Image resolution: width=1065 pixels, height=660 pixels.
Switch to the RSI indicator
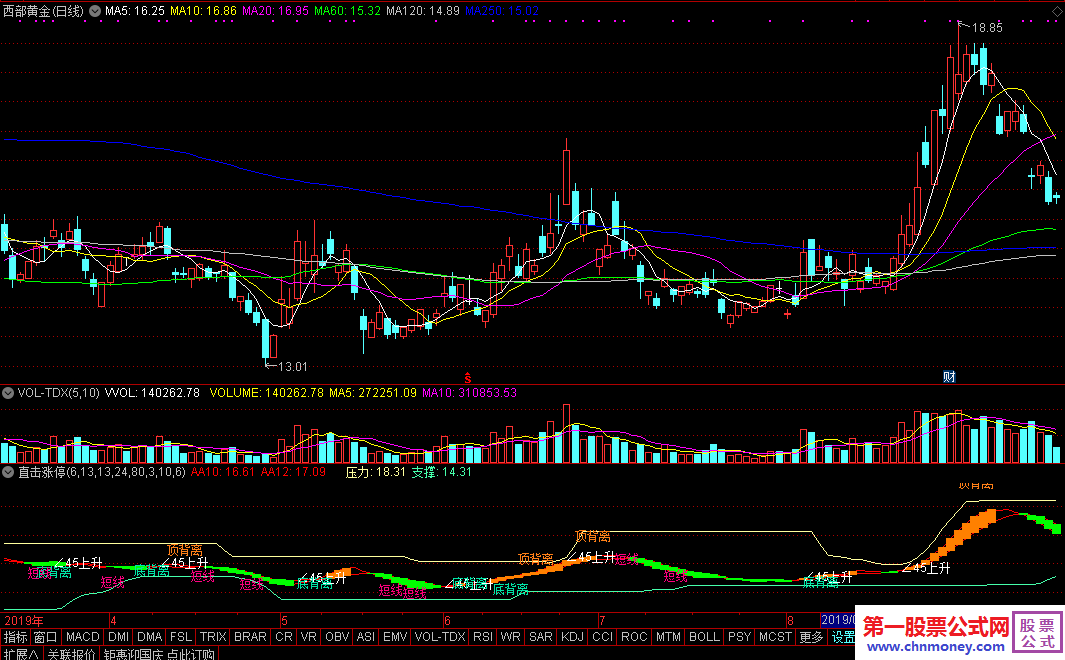483,637
